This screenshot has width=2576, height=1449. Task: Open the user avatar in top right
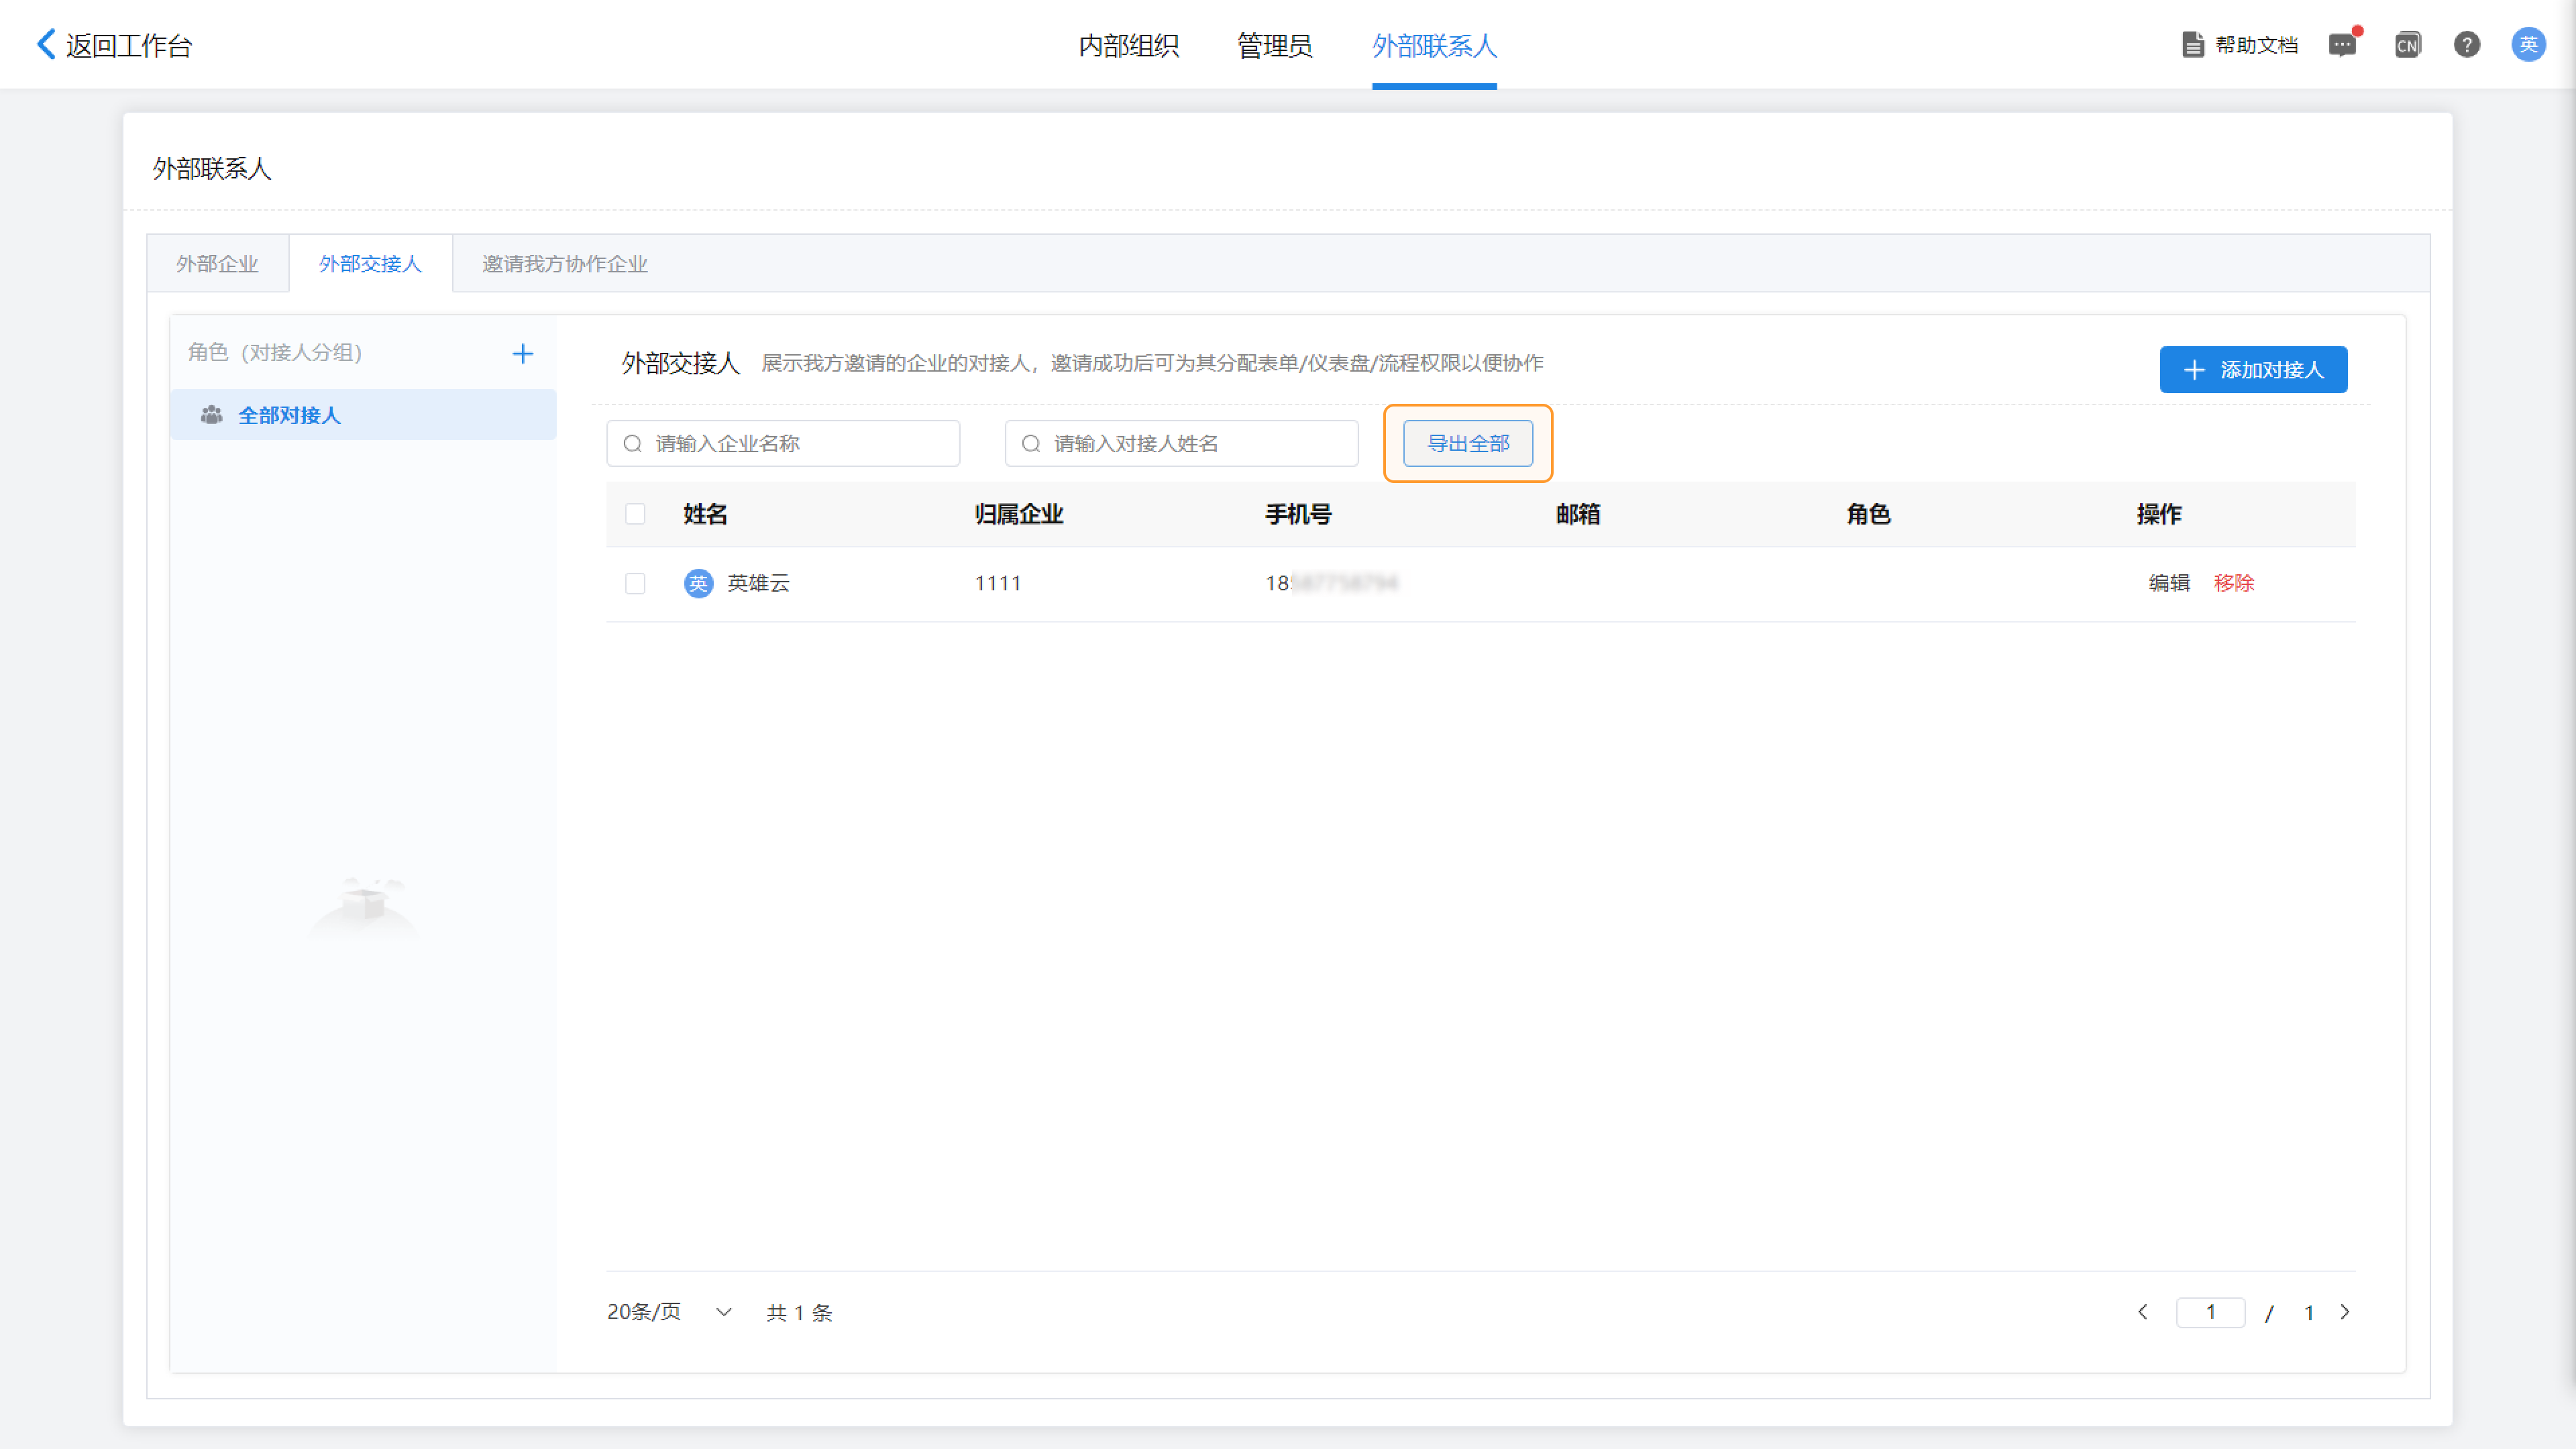point(2528,45)
